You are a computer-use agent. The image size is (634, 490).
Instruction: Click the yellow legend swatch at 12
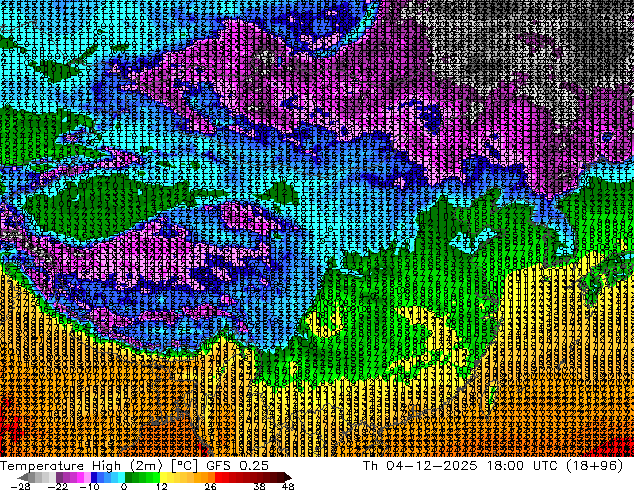click(x=163, y=477)
